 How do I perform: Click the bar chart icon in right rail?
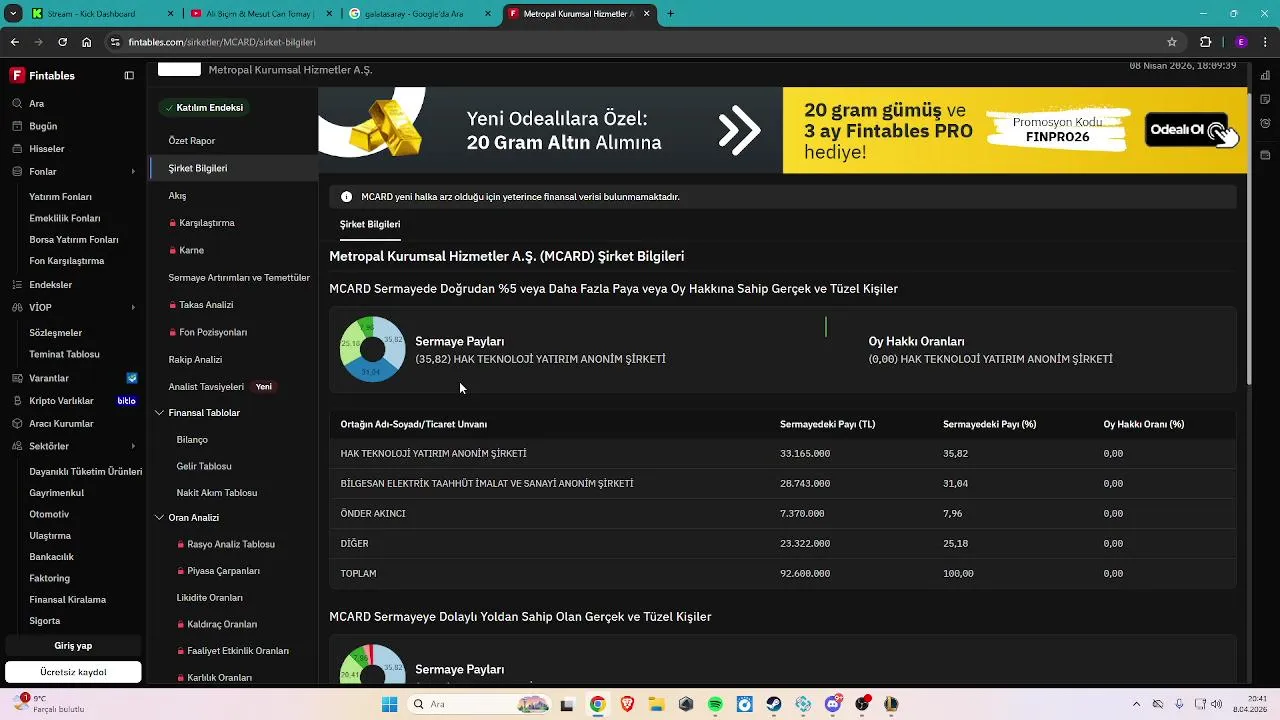1265,75
